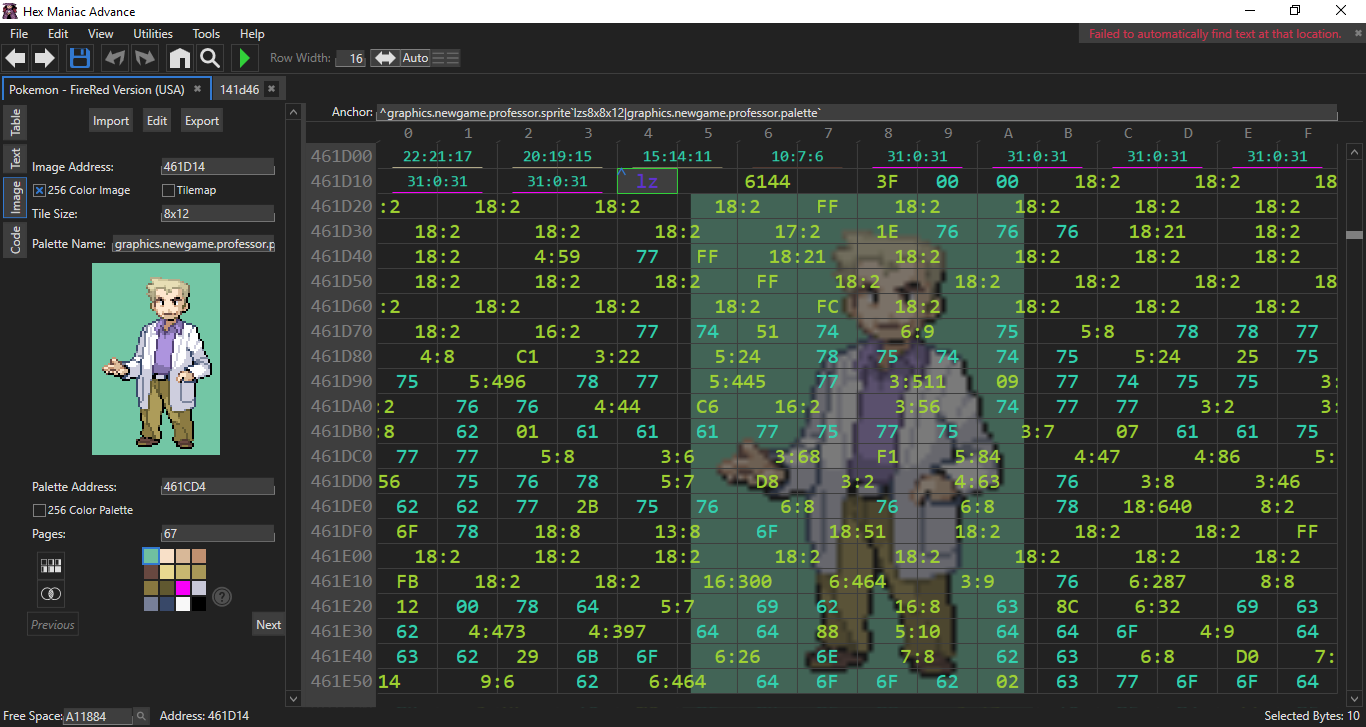1366x727 pixels.
Task: Click the Image Address input field
Action: point(217,167)
